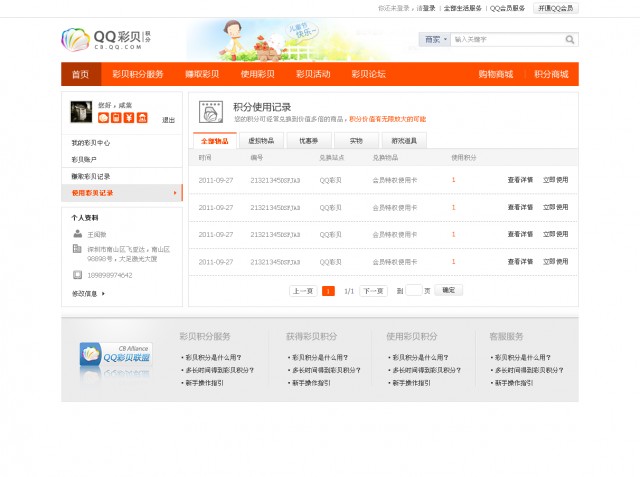This screenshot has width=640, height=477.
Task: Click the user avatar photo
Action: pos(81,112)
